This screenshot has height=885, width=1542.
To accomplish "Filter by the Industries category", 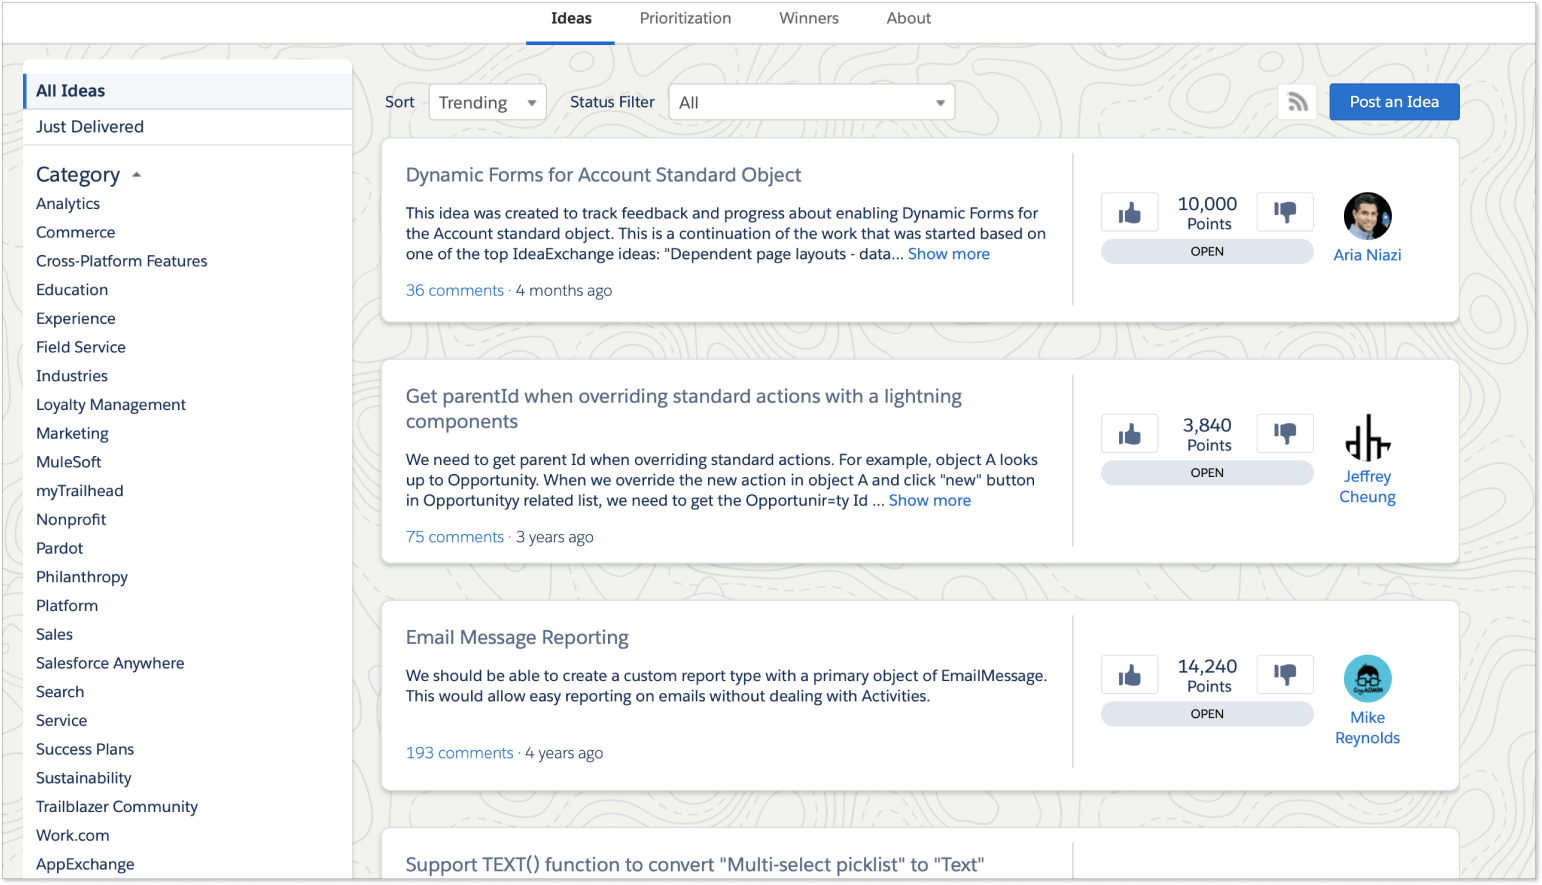I will [72, 376].
